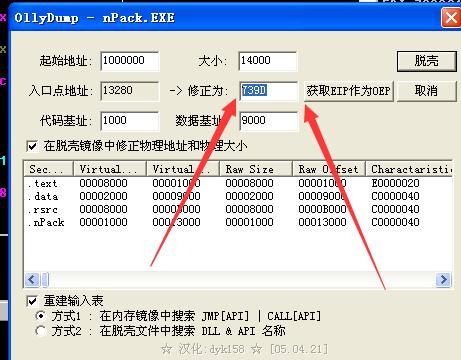Image resolution: width=461 pixels, height=360 pixels.
Task: Click the horizontal scrollbar thumb
Action: (x=45, y=279)
